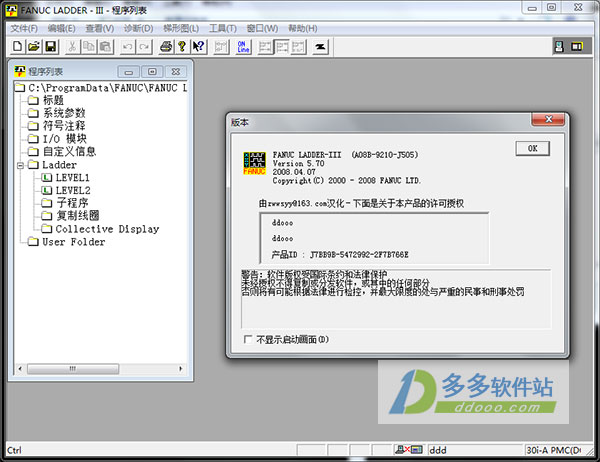Open the 梯形图(L) menu
This screenshot has width=600, height=462.
pyautogui.click(x=181, y=28)
